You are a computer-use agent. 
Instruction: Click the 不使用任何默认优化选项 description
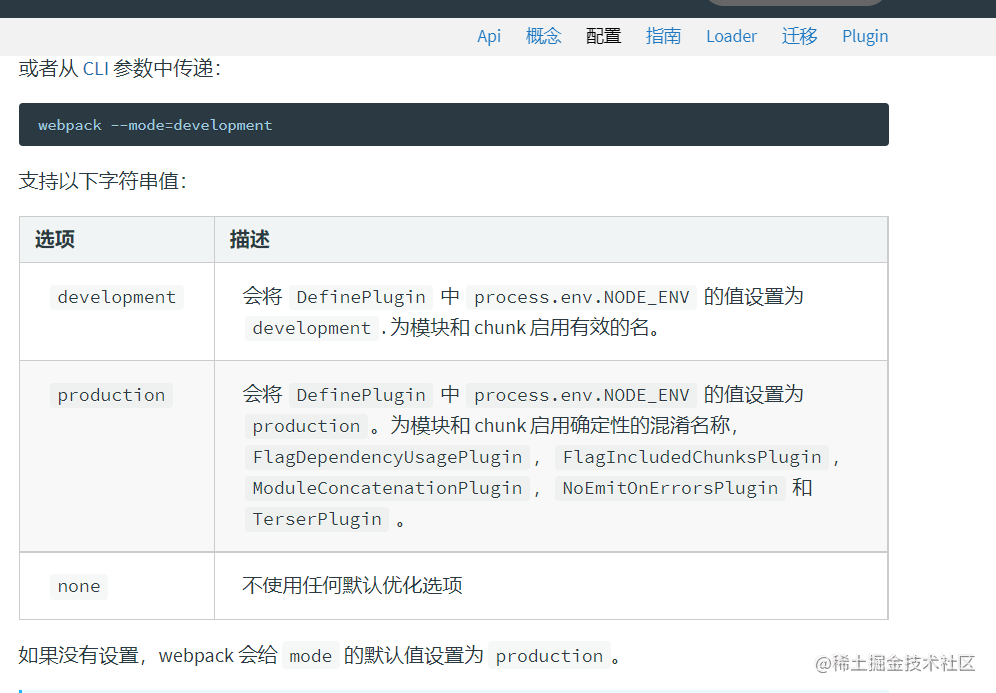(x=352, y=585)
